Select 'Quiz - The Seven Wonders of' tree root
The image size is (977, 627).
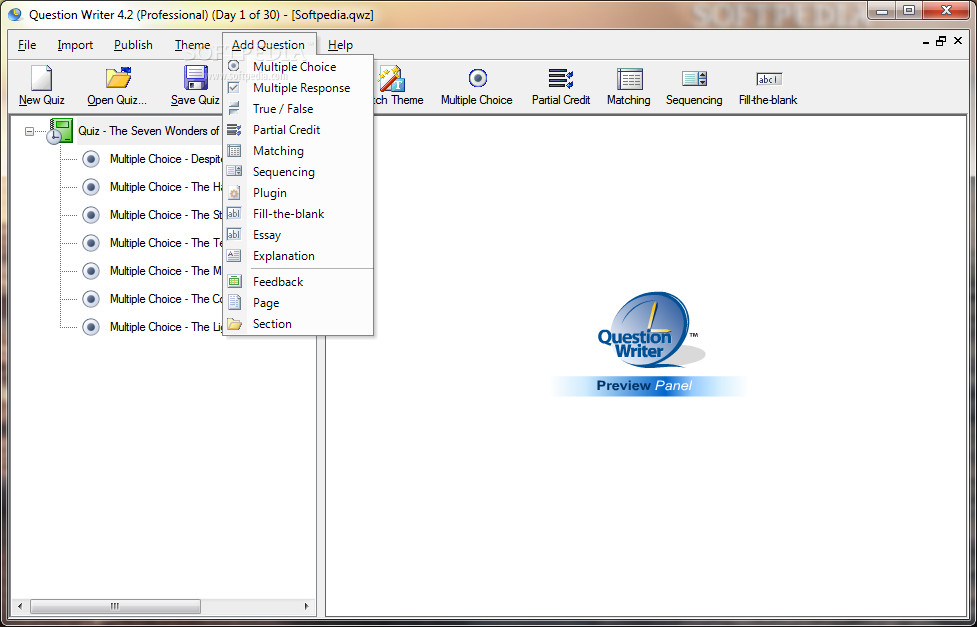(x=149, y=131)
